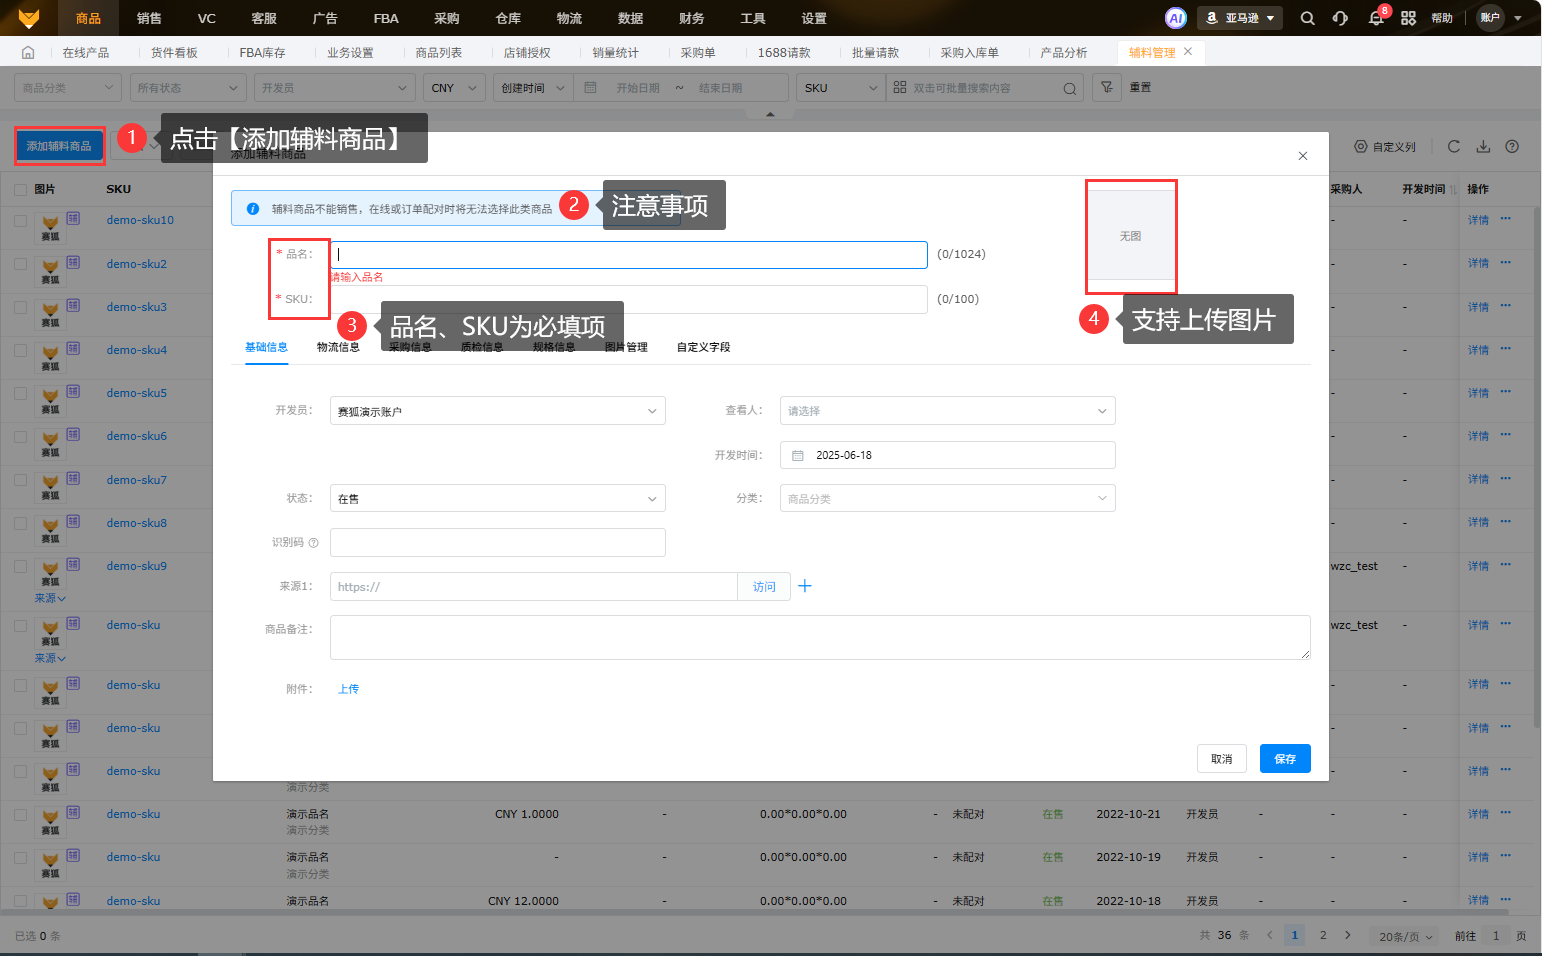Check the checkbox for demo-sku2 row
1542x956 pixels.
tap(20, 264)
